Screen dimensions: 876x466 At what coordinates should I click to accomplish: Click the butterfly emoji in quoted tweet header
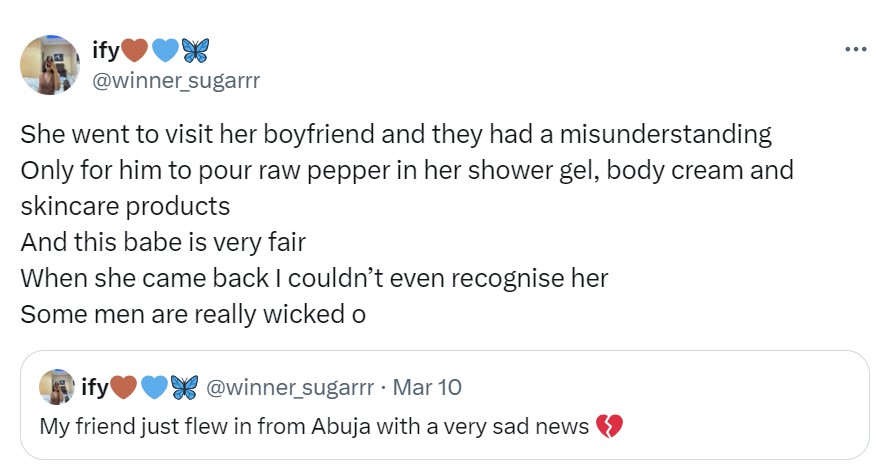185,387
